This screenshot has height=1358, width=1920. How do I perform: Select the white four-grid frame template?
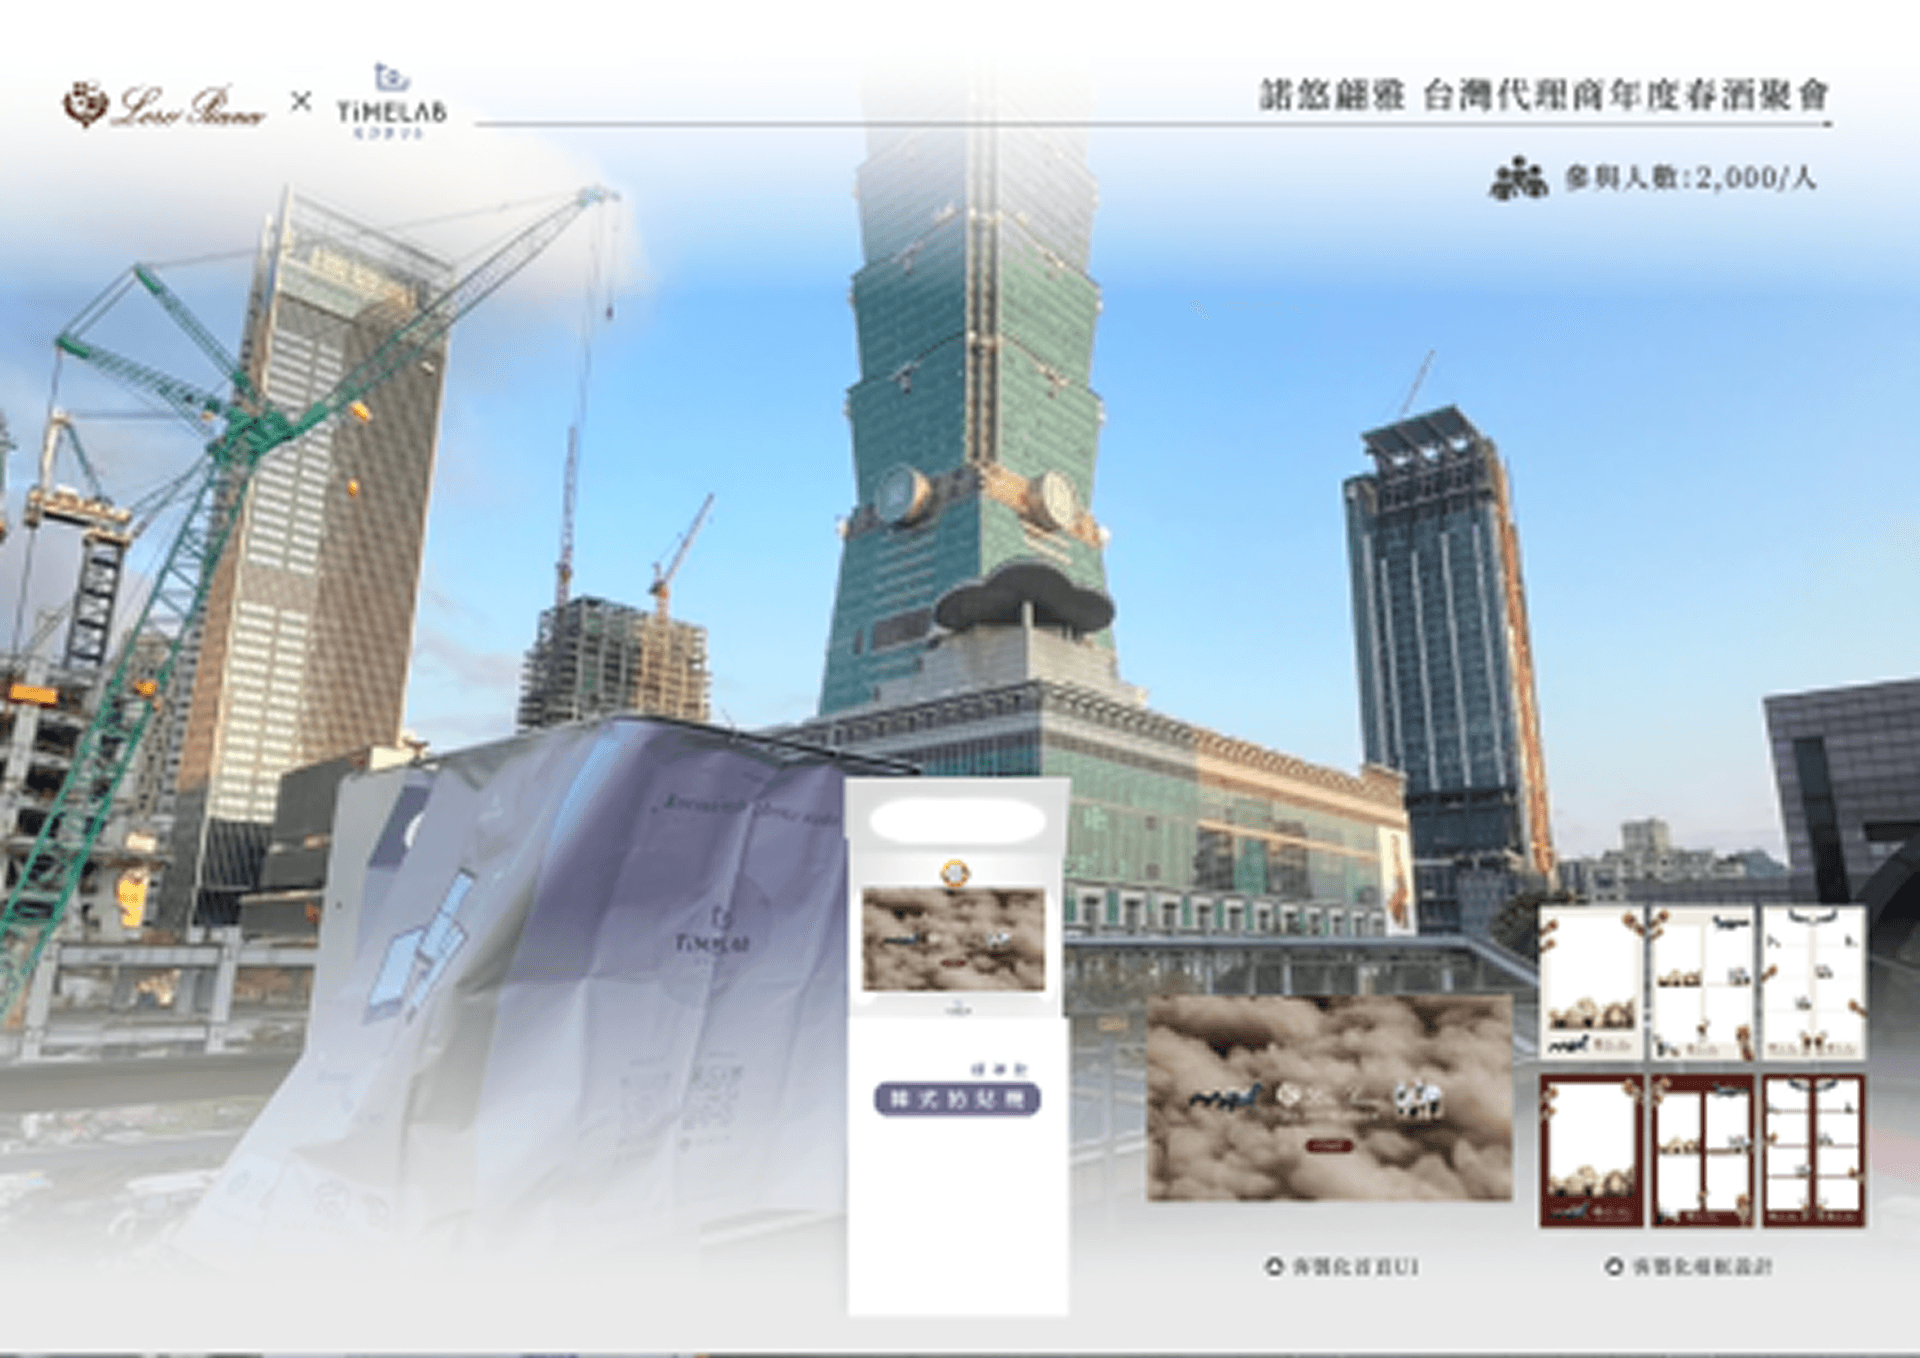(x=1702, y=983)
